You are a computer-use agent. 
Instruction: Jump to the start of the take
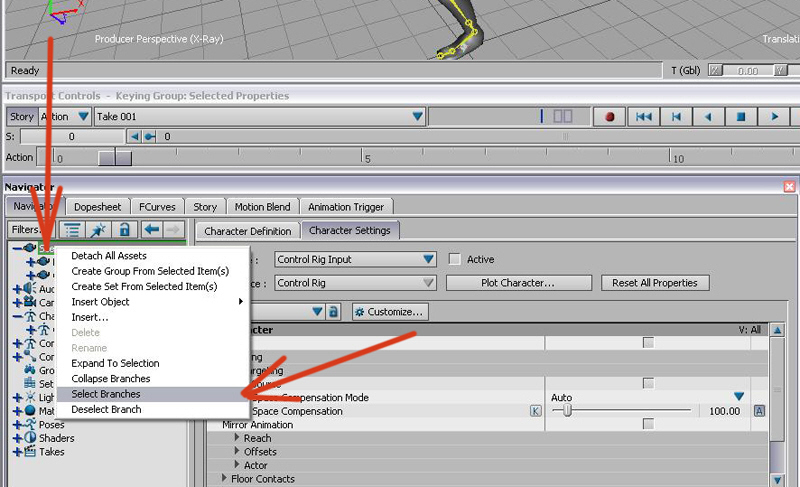(644, 117)
